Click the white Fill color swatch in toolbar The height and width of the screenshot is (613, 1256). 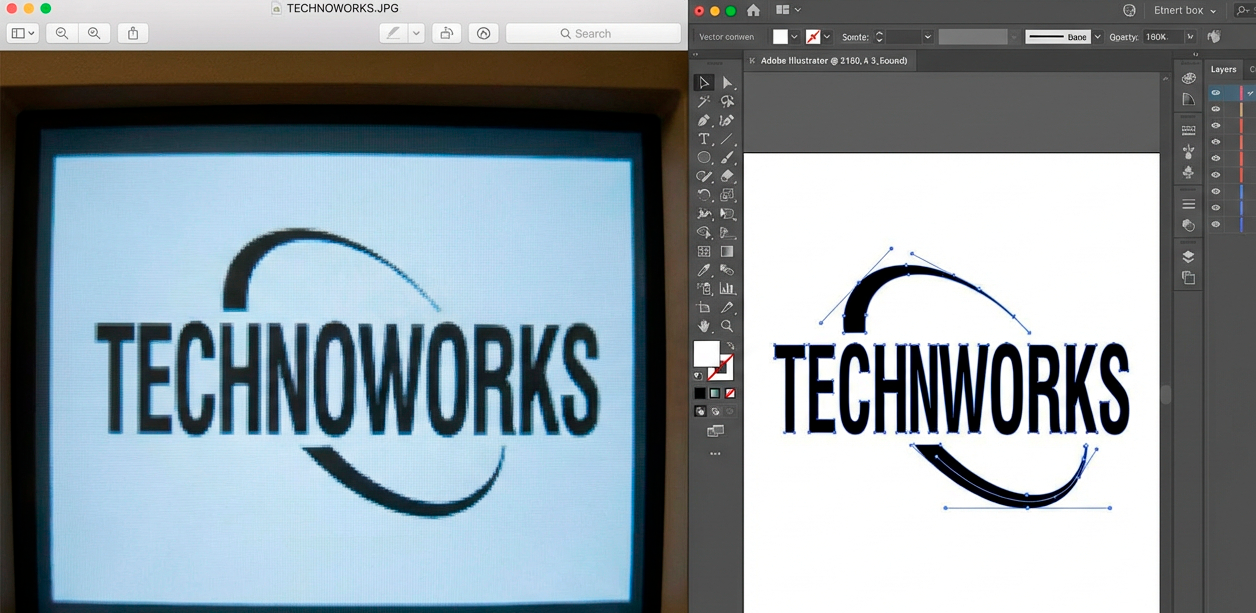click(x=705, y=353)
